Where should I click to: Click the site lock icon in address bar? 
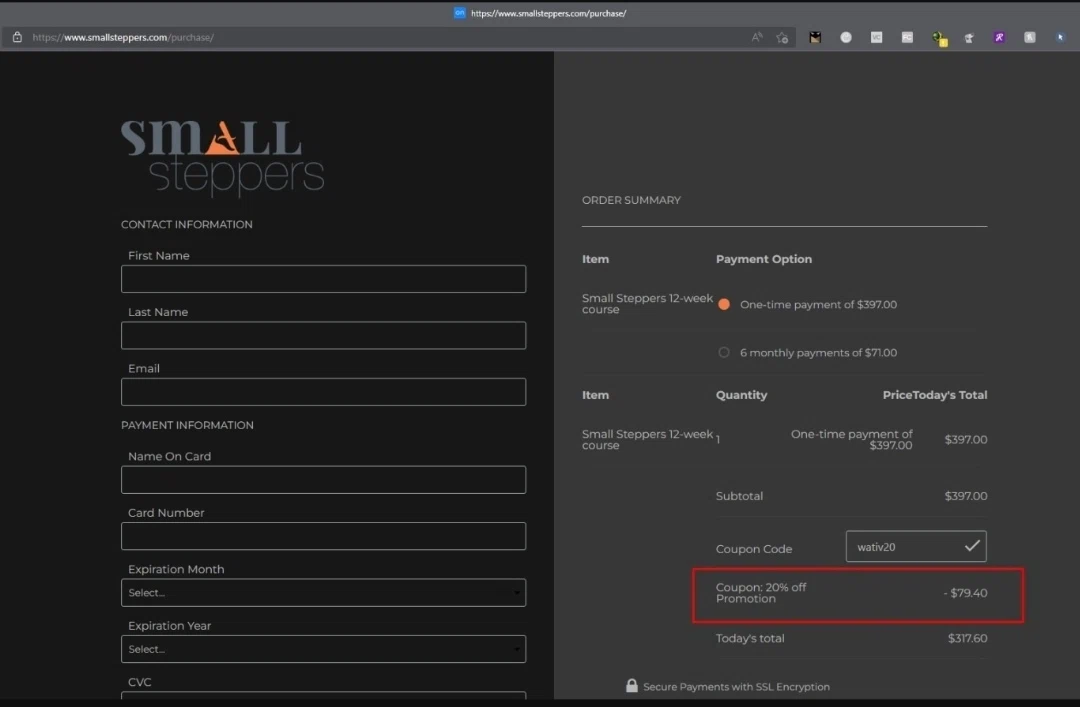click(x=17, y=37)
